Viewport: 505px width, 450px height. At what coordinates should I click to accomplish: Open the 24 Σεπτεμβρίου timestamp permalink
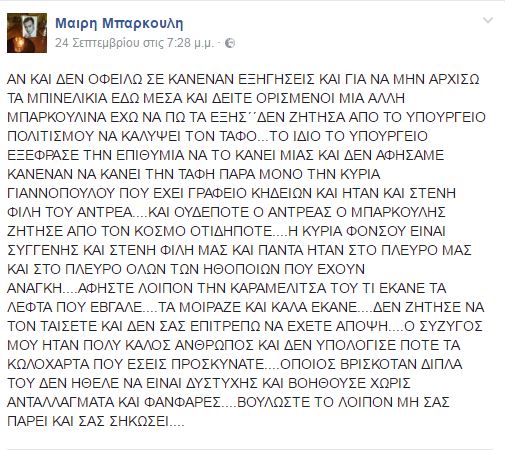tap(134, 43)
